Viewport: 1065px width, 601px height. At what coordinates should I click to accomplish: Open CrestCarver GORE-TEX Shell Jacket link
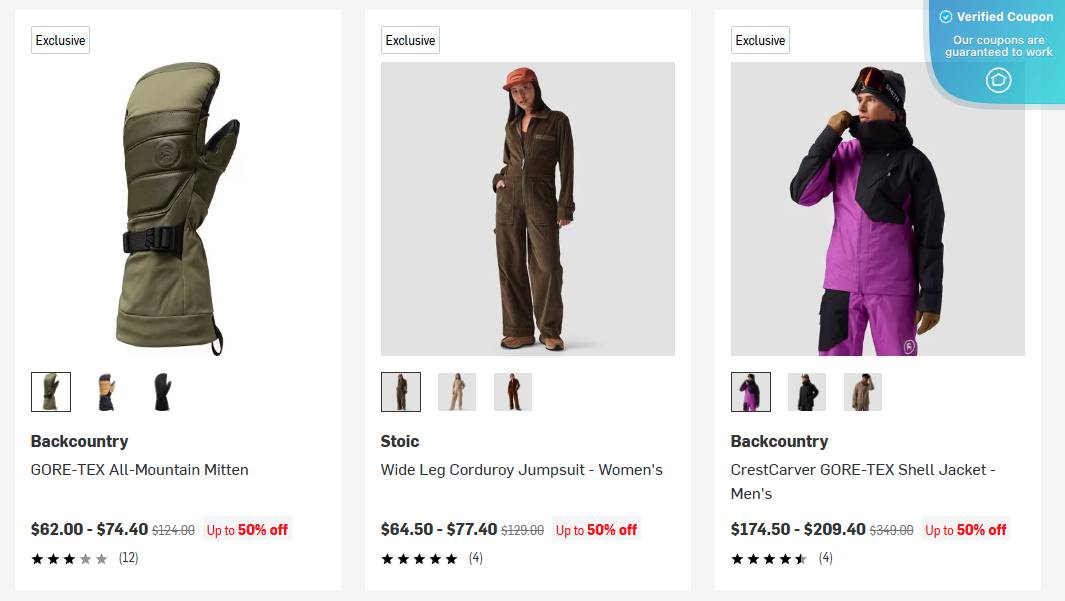862,470
